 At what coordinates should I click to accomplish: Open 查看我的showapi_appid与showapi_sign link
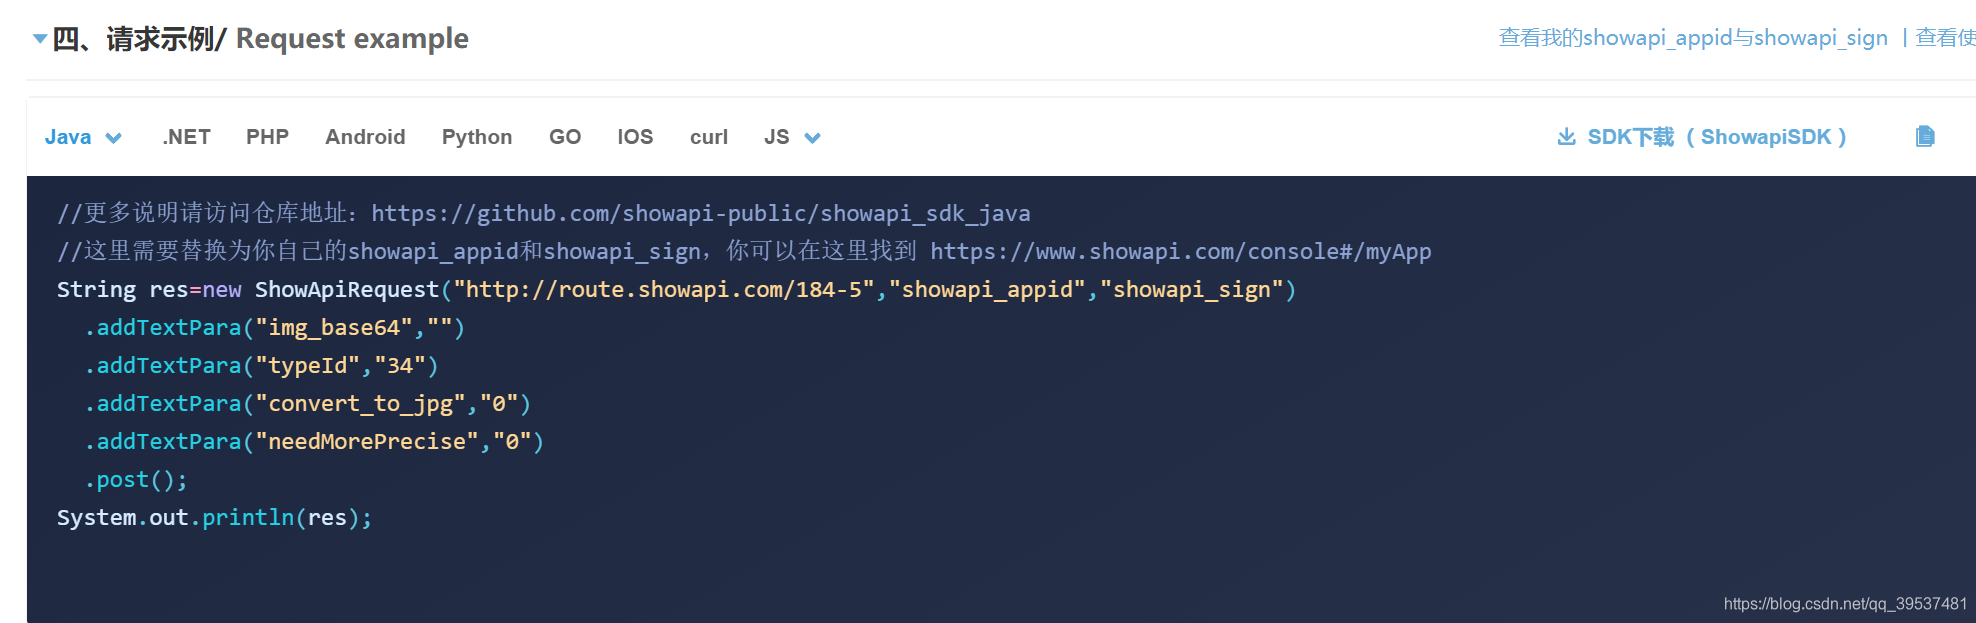(1693, 38)
